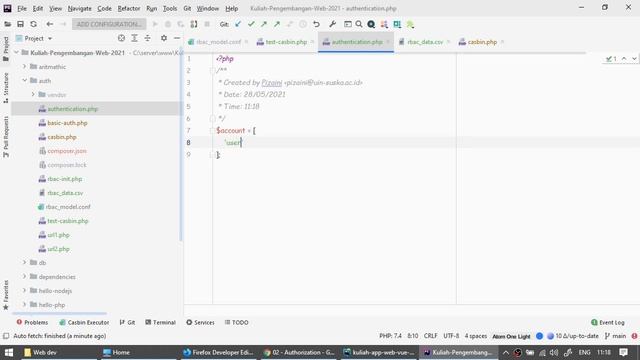The image size is (640, 360).
Task: Select rbac-init.php in project tree
Action: 65,178
